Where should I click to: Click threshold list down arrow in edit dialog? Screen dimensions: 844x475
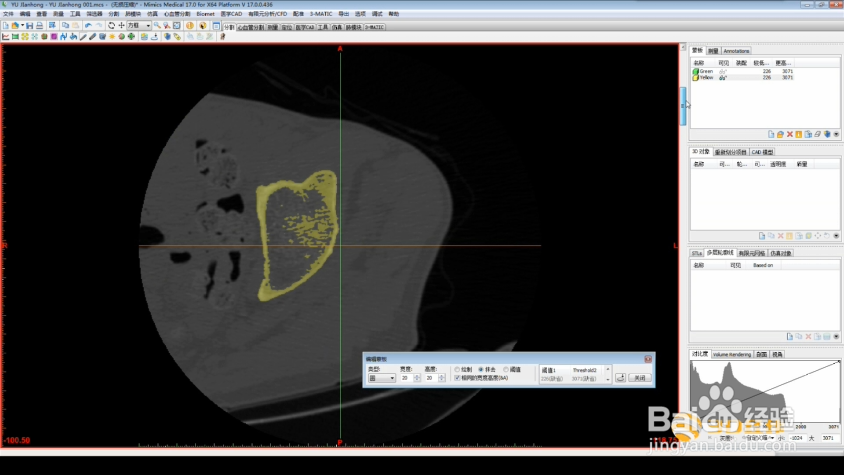tap(608, 379)
